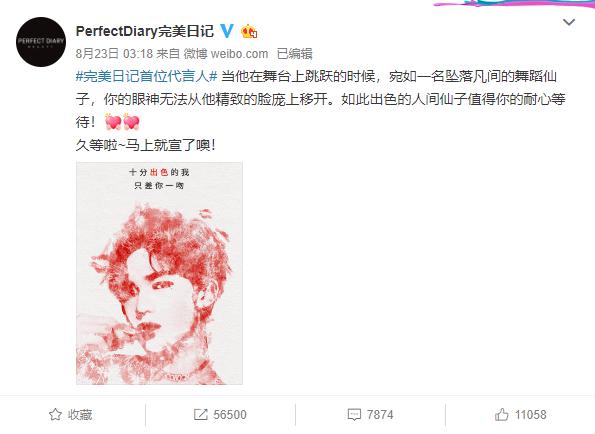
Task: Click the 收藏 label
Action: (80, 415)
